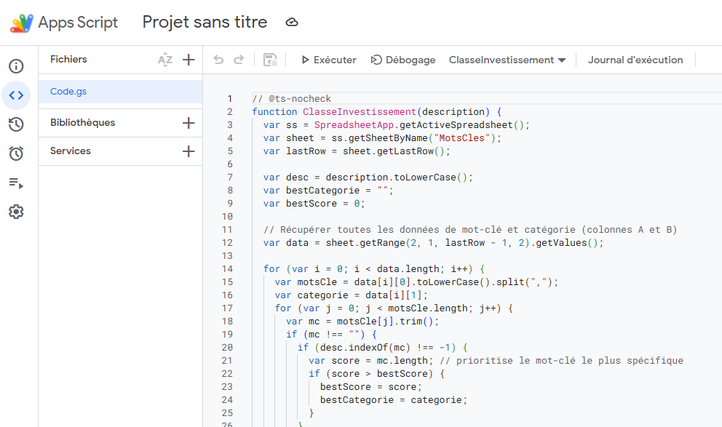Open Project Settings gear icon
This screenshot has height=427, width=722.
16,212
